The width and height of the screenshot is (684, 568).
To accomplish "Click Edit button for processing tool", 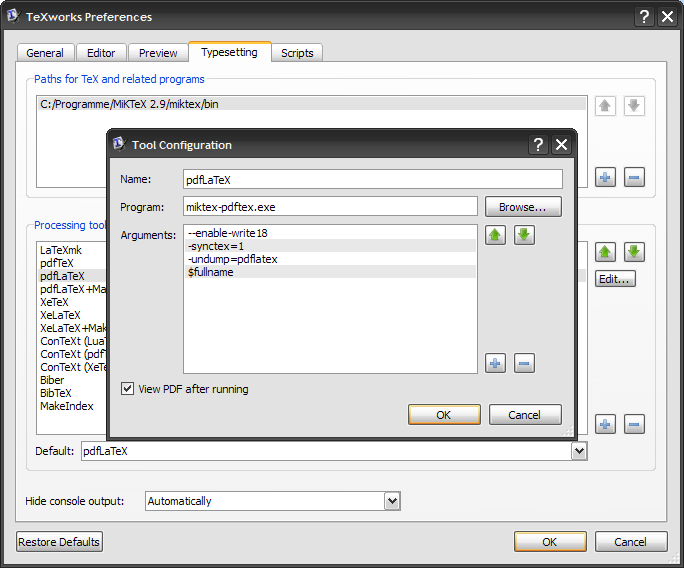I will (615, 279).
